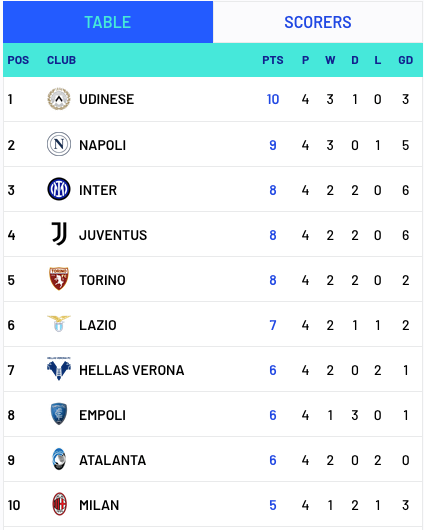Viewport: 424px width, 530px height.
Task: Click the Atalanta club crest
Action: (59, 459)
